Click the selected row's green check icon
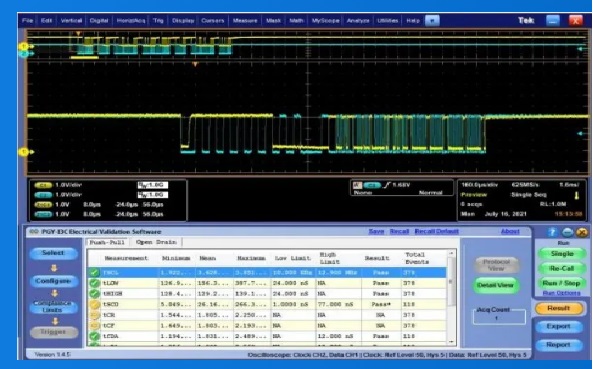 click(94, 273)
